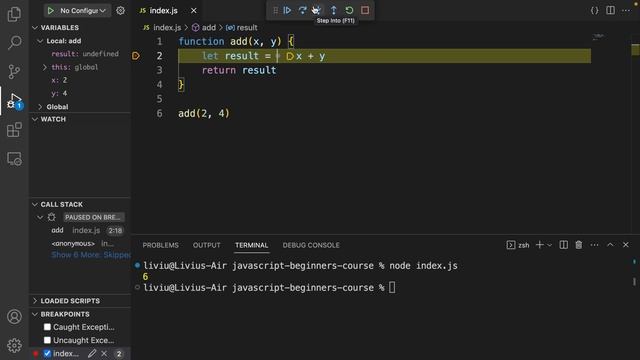Open the Explorer view in activity bar

[x=14, y=14]
